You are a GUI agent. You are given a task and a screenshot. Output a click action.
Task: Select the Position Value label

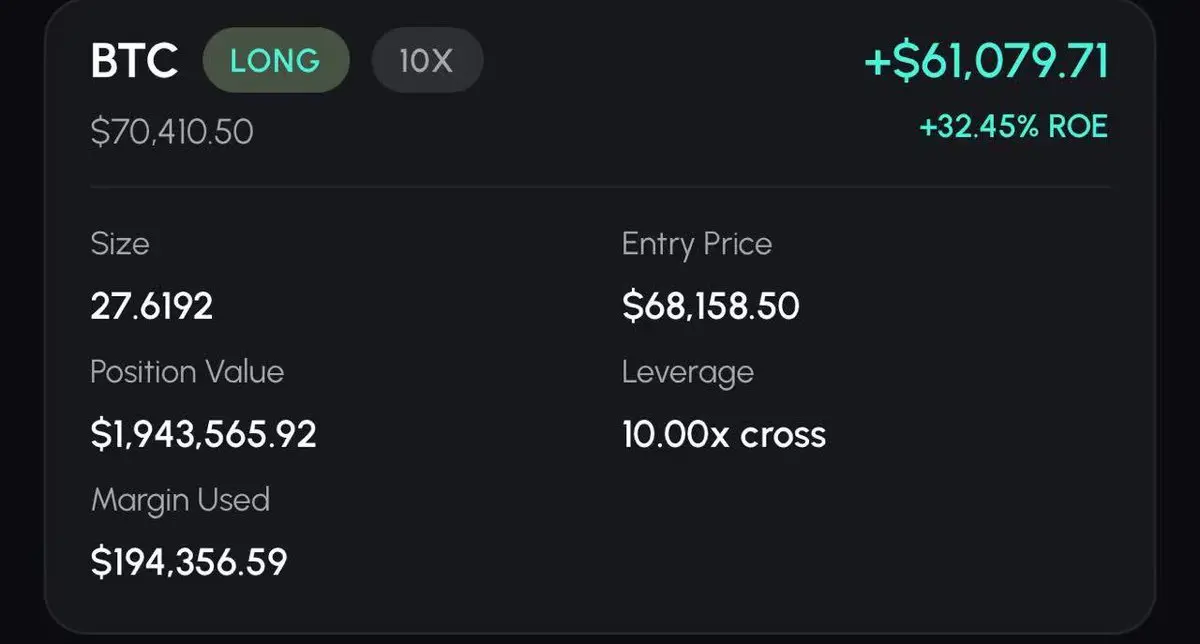click(x=187, y=372)
